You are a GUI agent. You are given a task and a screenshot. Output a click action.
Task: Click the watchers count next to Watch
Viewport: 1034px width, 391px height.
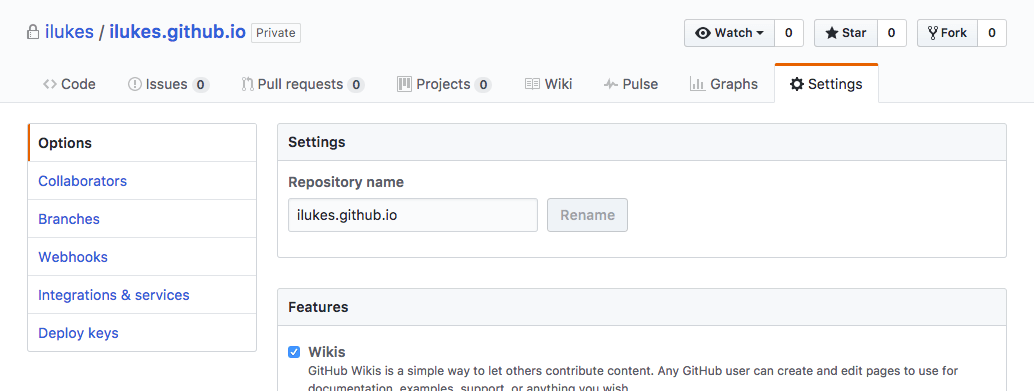coord(789,33)
